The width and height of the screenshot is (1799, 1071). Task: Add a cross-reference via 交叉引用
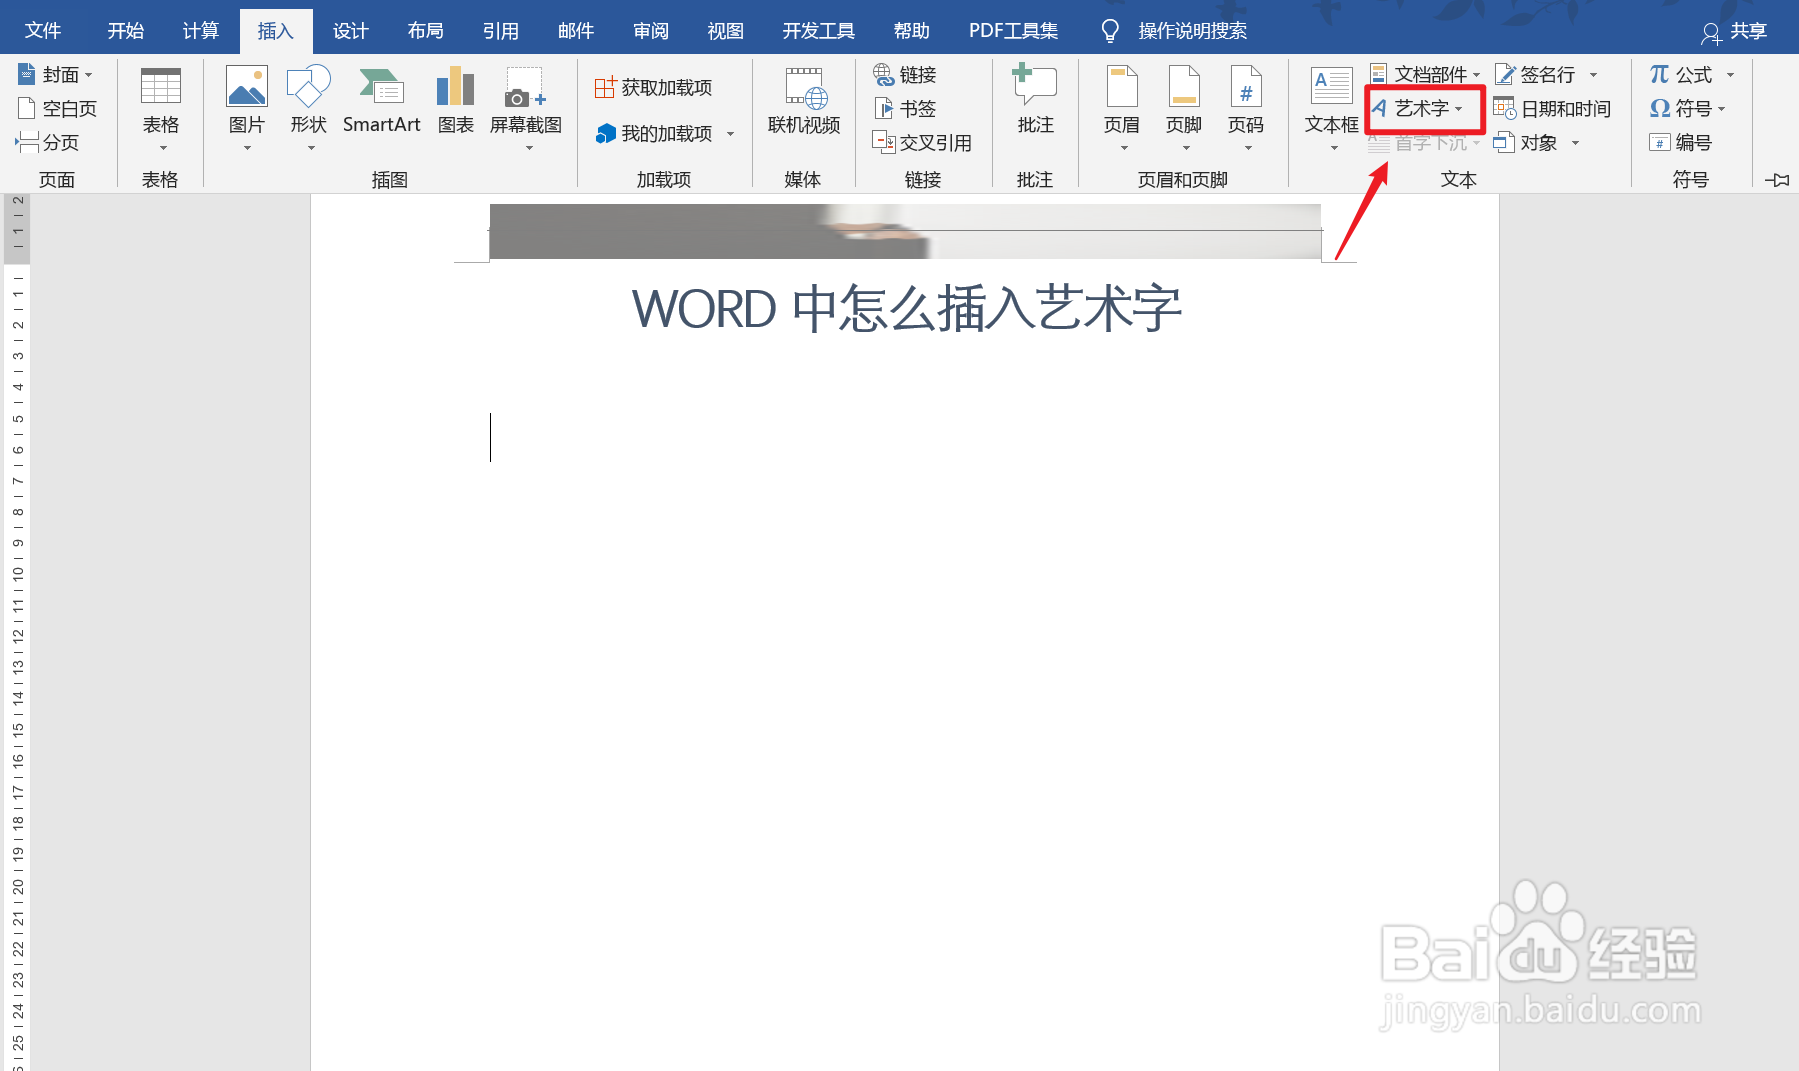[924, 142]
